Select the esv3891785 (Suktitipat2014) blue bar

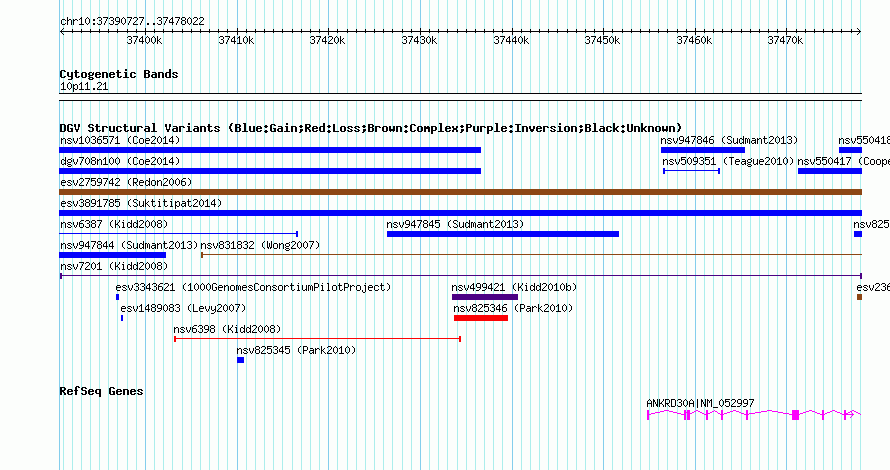pos(460,213)
